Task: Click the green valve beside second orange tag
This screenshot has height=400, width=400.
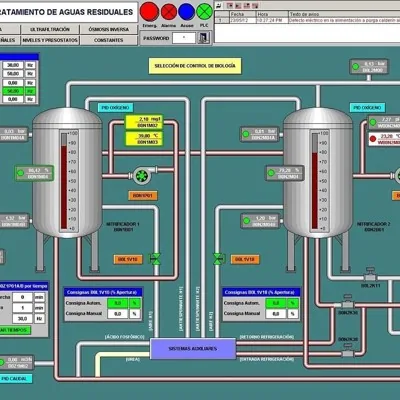Action: (x=218, y=259)
